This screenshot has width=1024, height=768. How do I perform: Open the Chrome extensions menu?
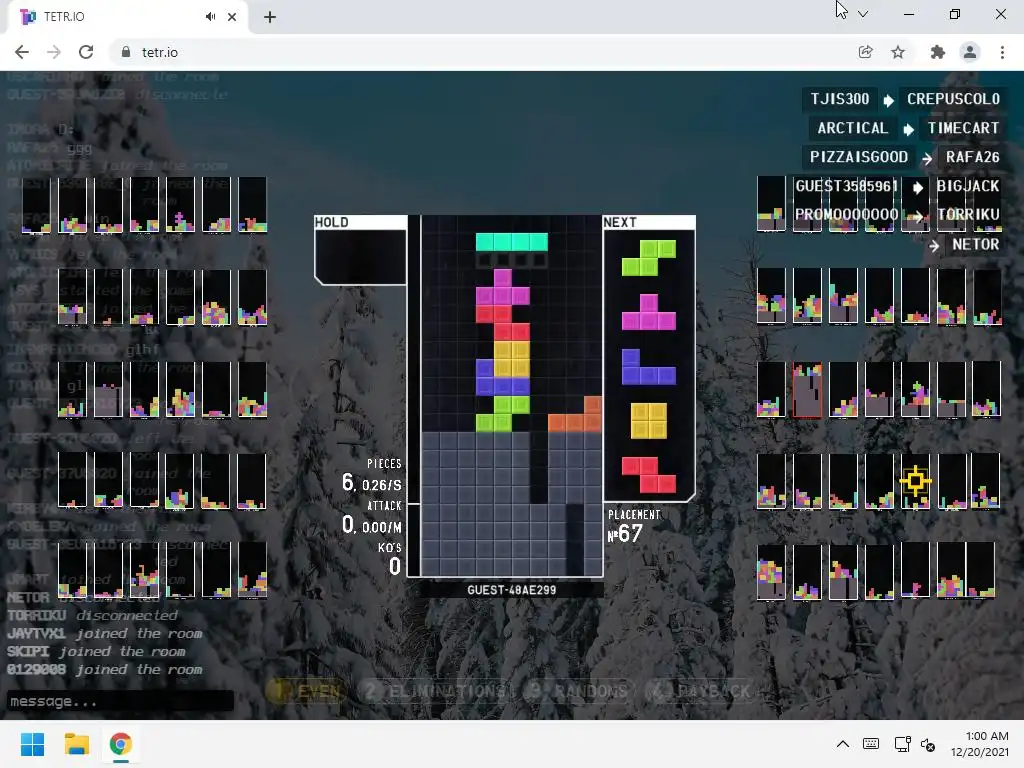click(x=938, y=52)
